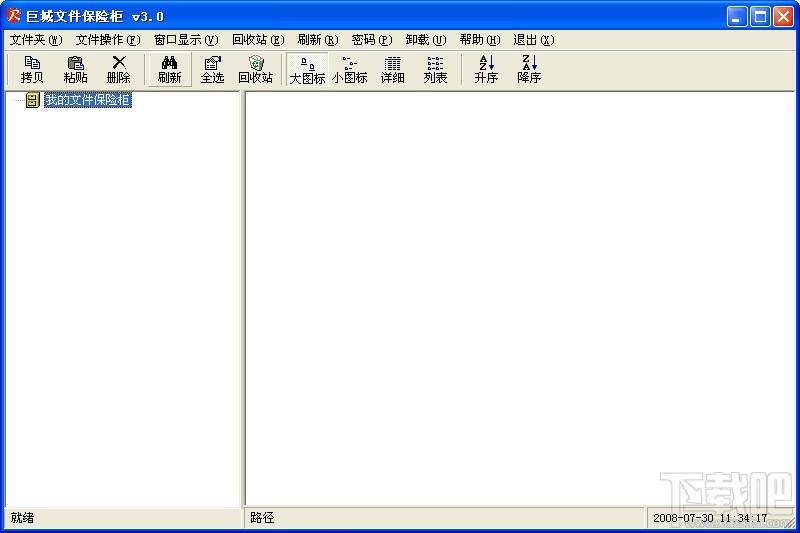Open the 帮助(H) menu
800x533 pixels.
(x=480, y=40)
